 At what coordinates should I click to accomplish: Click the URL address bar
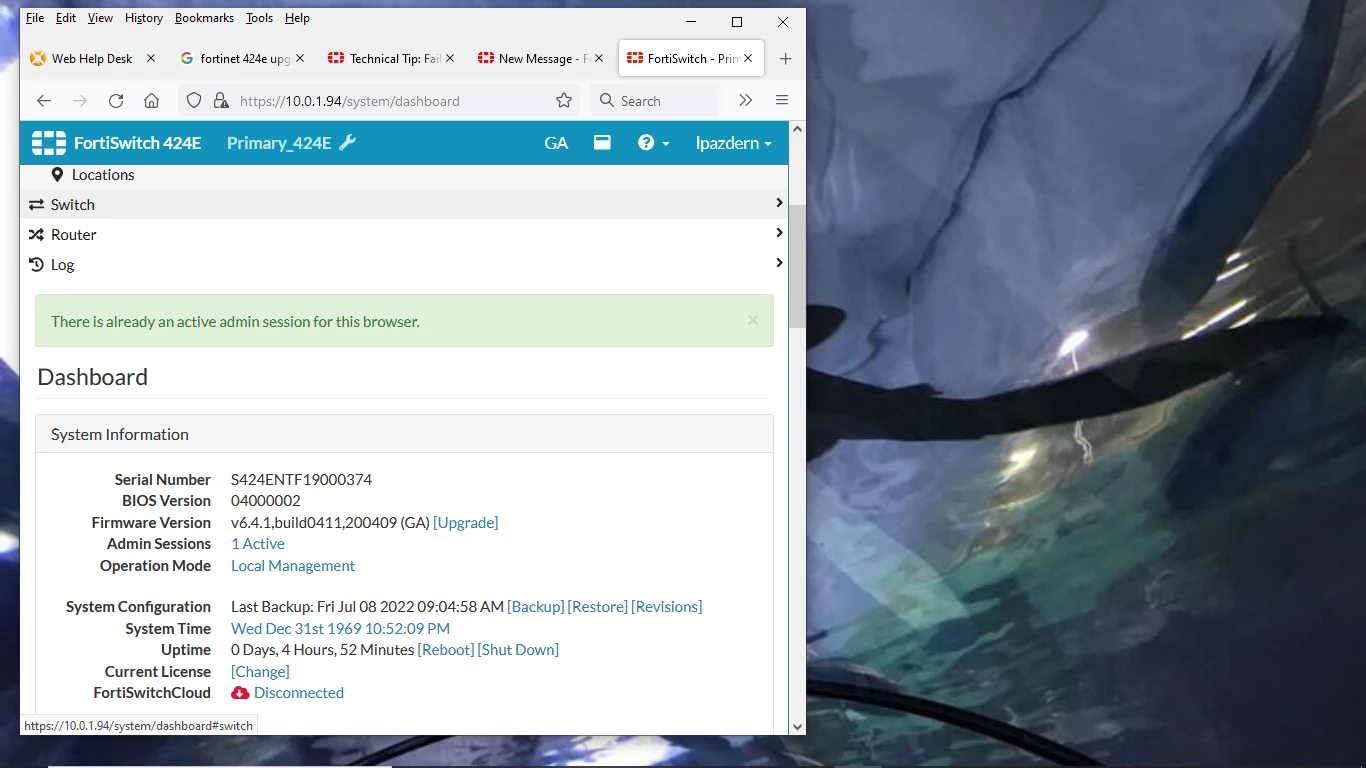[x=380, y=101]
